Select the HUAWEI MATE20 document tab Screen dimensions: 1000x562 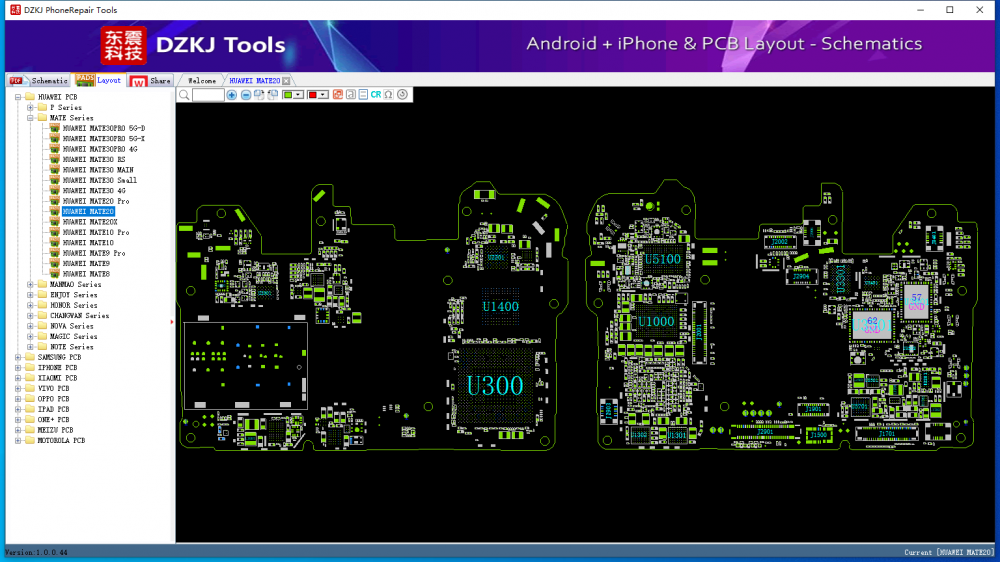(254, 81)
